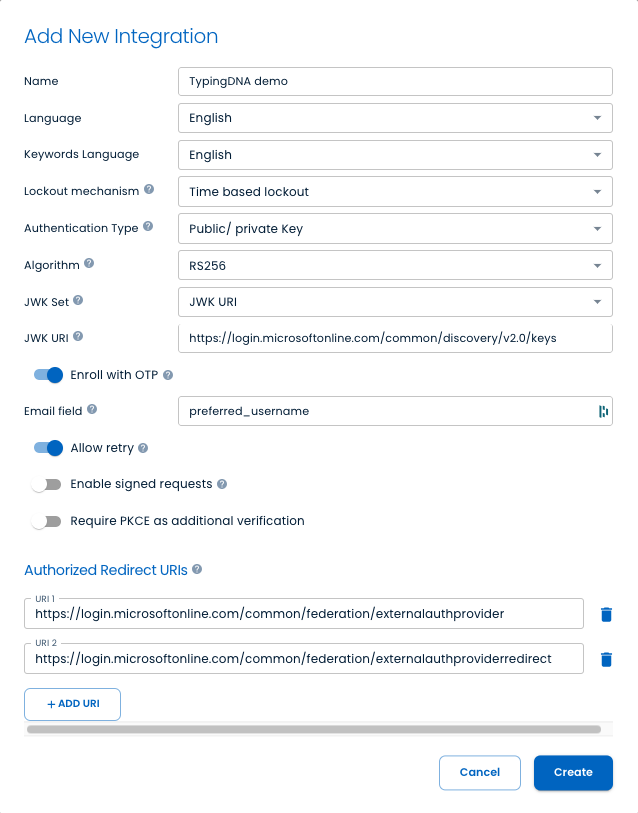Click help icon next to JWK URI label

pos(78,337)
